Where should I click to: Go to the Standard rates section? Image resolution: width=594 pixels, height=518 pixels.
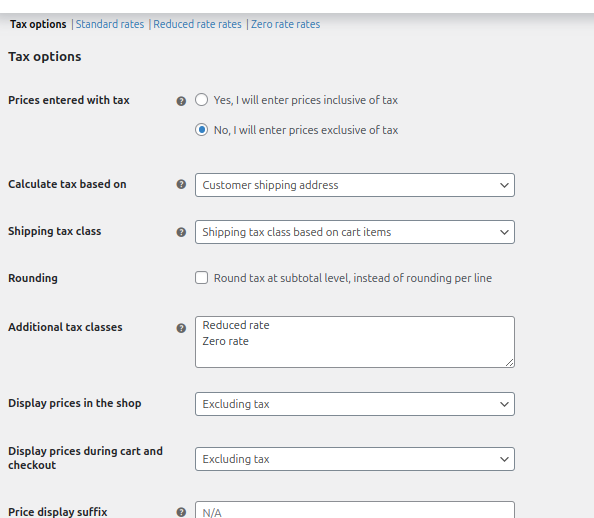110,24
